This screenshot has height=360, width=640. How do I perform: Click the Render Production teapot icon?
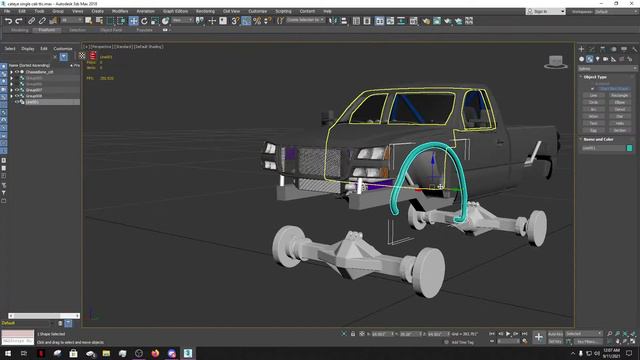point(447,21)
